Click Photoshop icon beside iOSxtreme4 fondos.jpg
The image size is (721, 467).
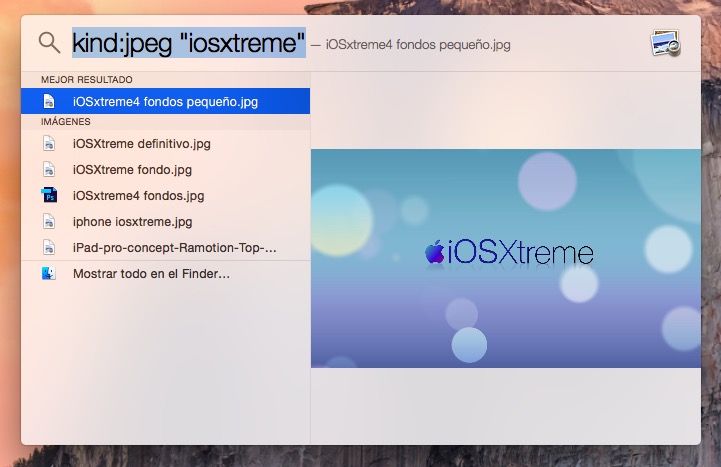point(49,195)
